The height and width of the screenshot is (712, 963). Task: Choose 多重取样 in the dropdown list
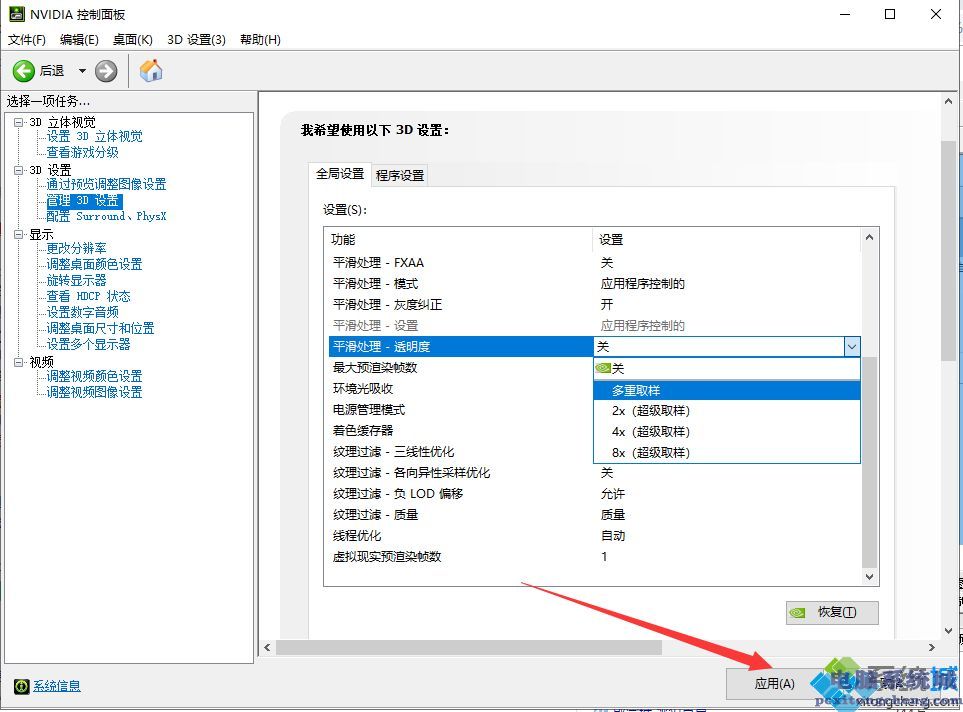[727, 390]
